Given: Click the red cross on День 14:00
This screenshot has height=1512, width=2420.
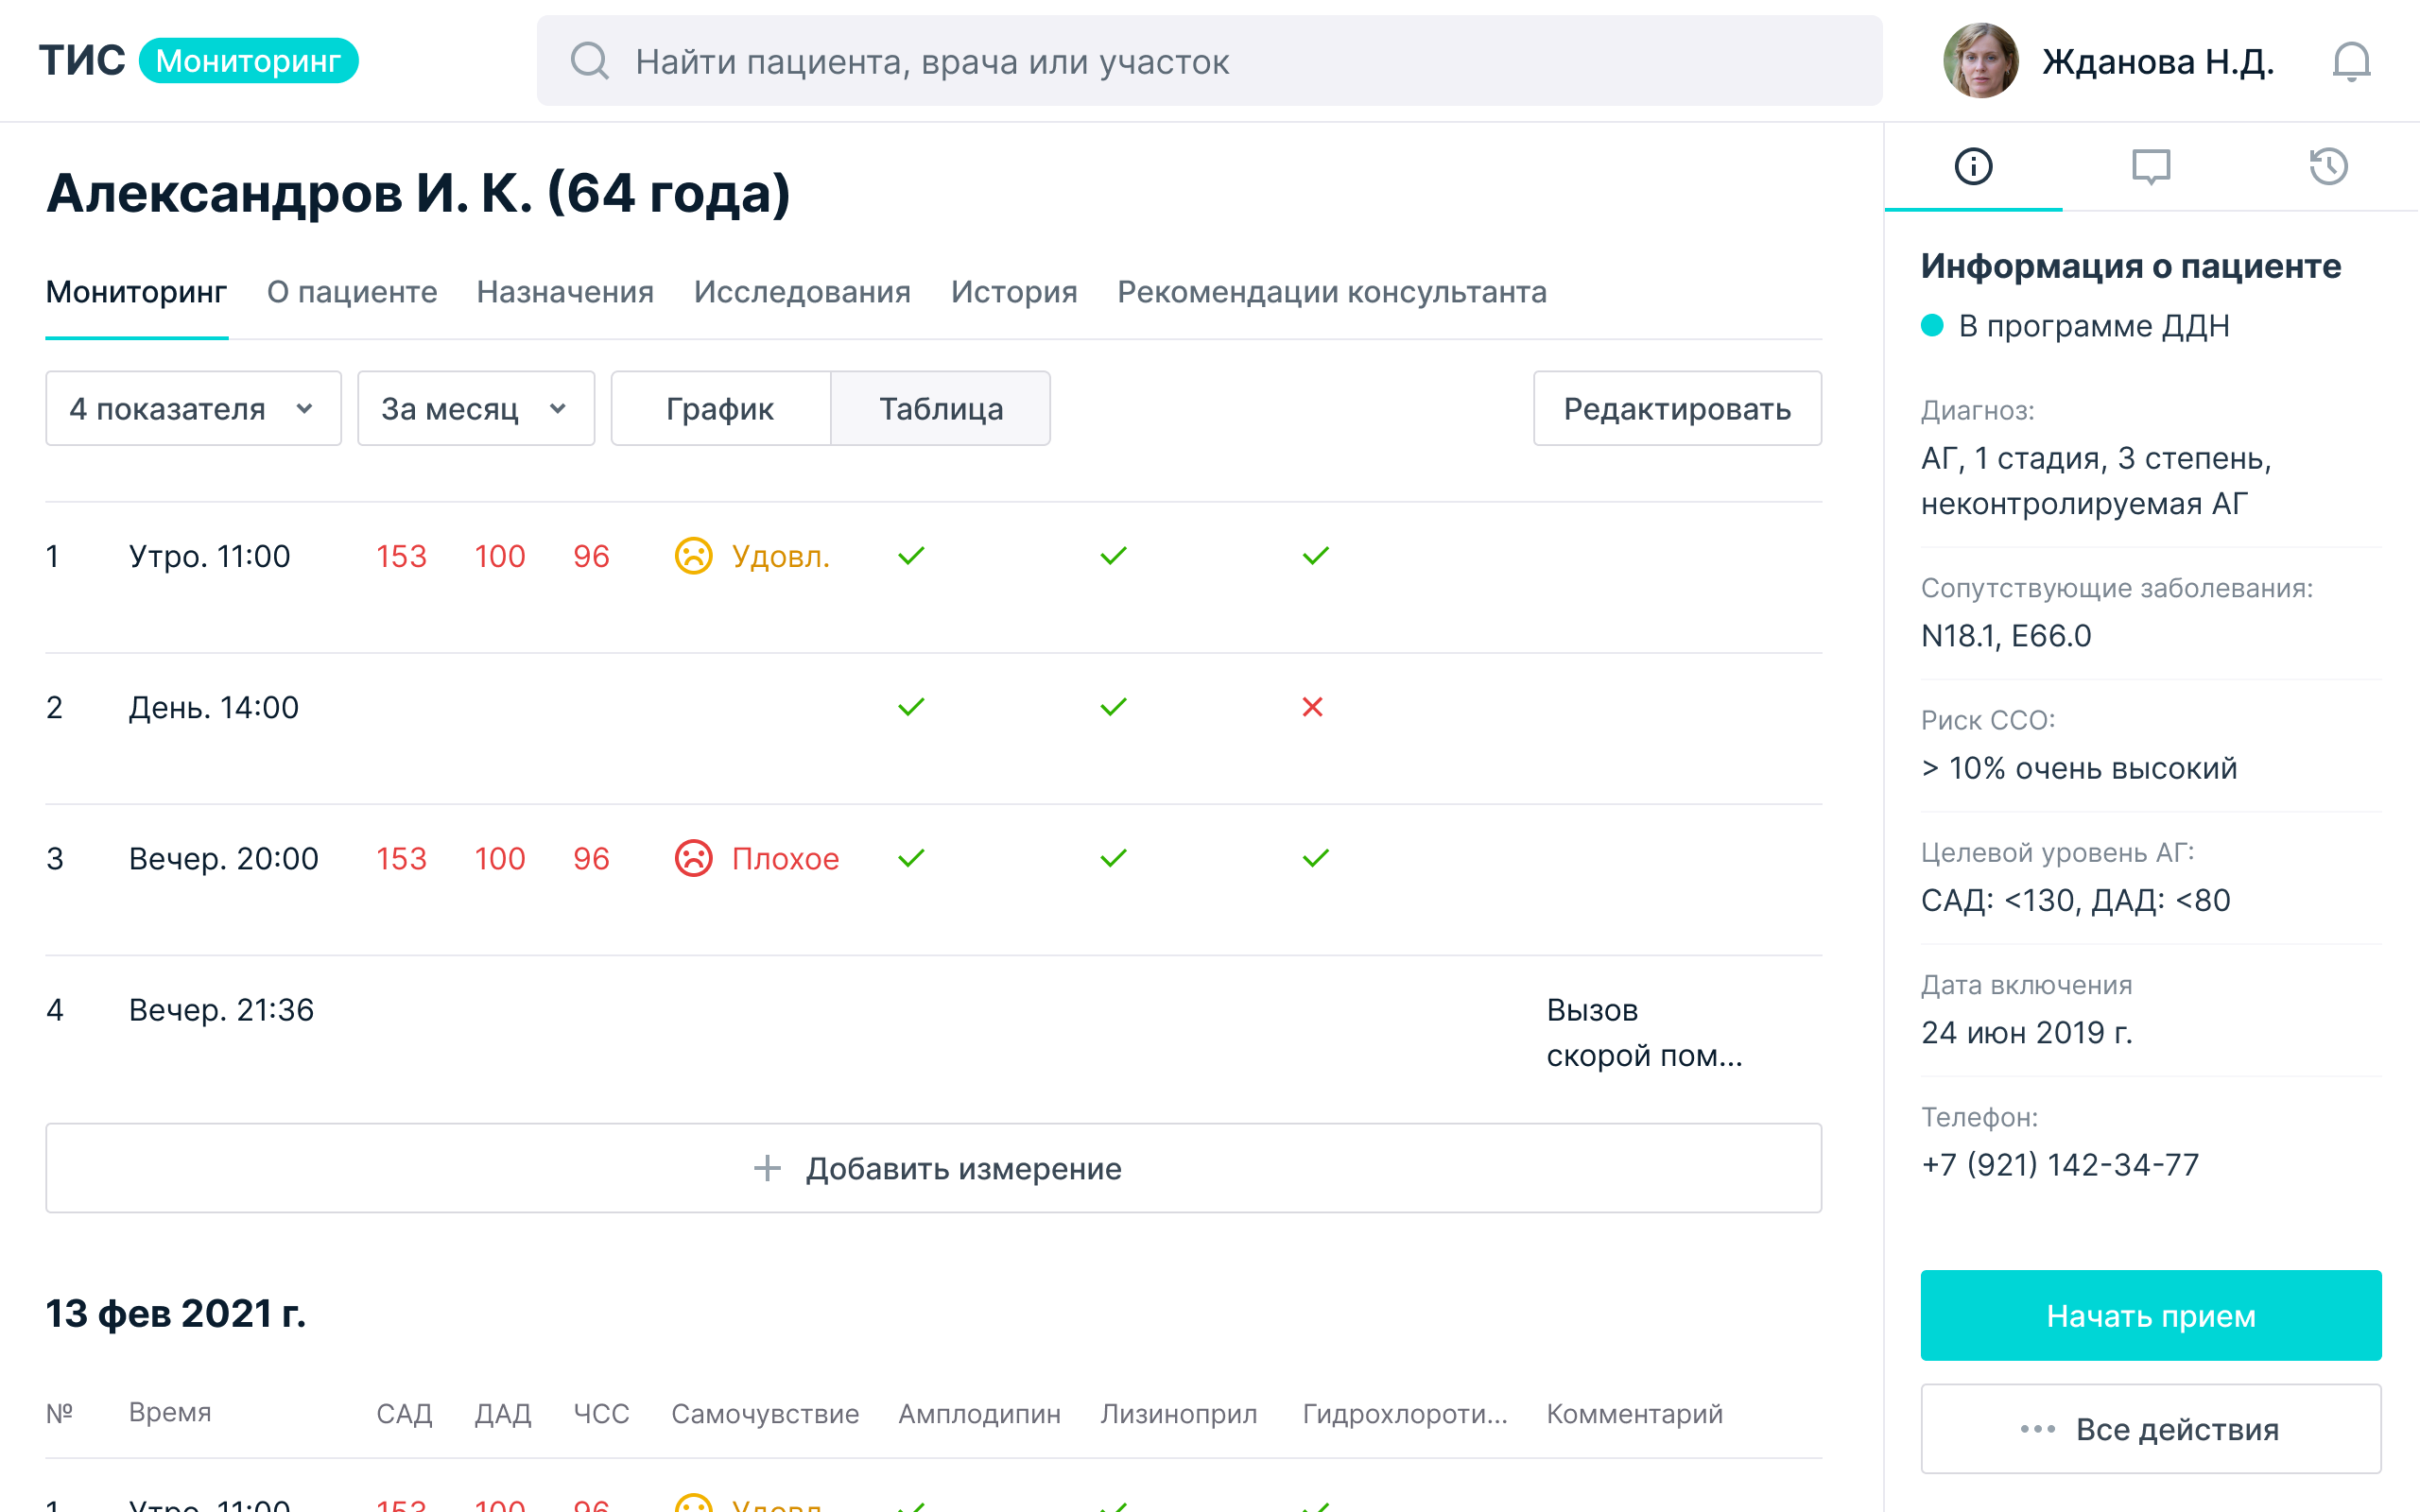Looking at the screenshot, I should (1312, 707).
